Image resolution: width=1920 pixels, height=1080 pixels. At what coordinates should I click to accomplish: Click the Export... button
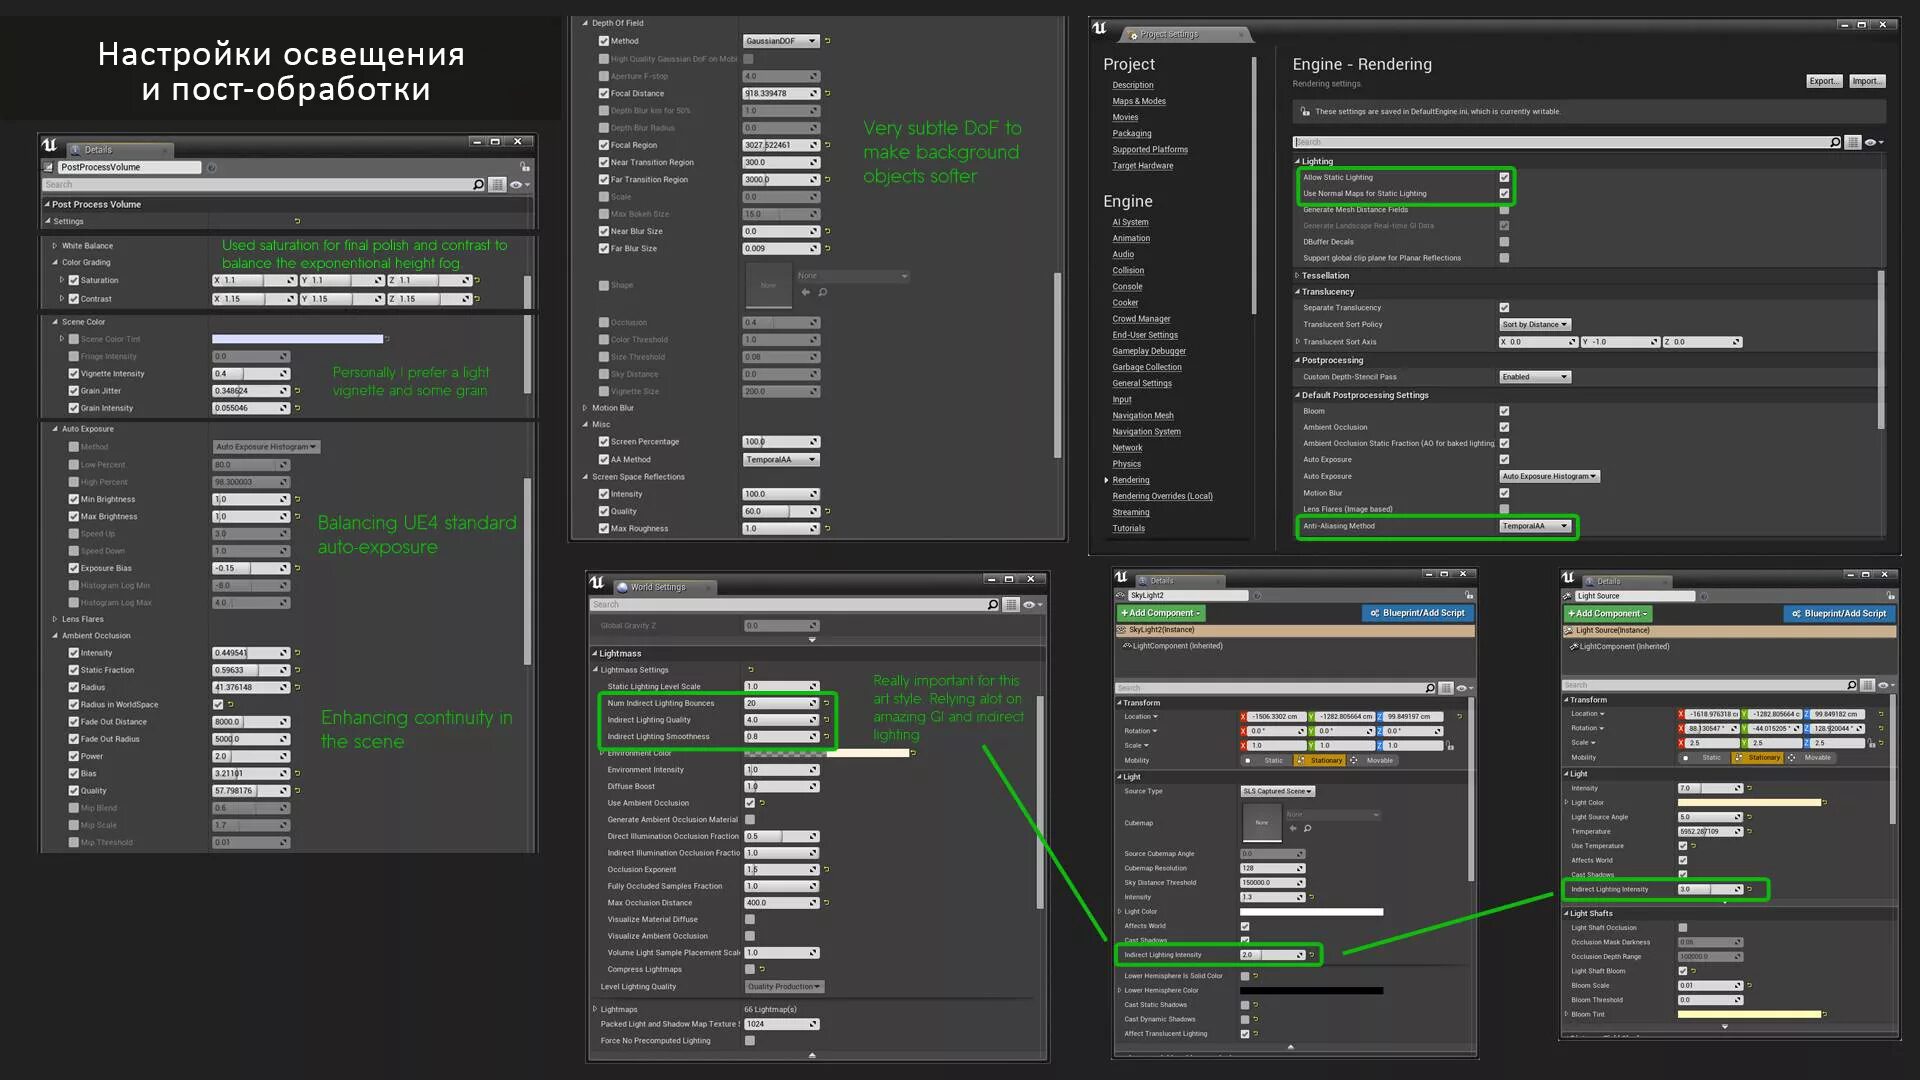1823,81
